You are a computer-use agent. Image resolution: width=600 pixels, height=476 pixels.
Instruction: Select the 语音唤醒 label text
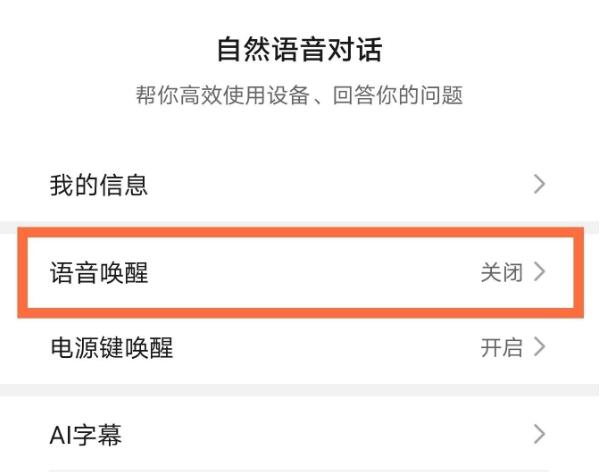click(x=99, y=272)
